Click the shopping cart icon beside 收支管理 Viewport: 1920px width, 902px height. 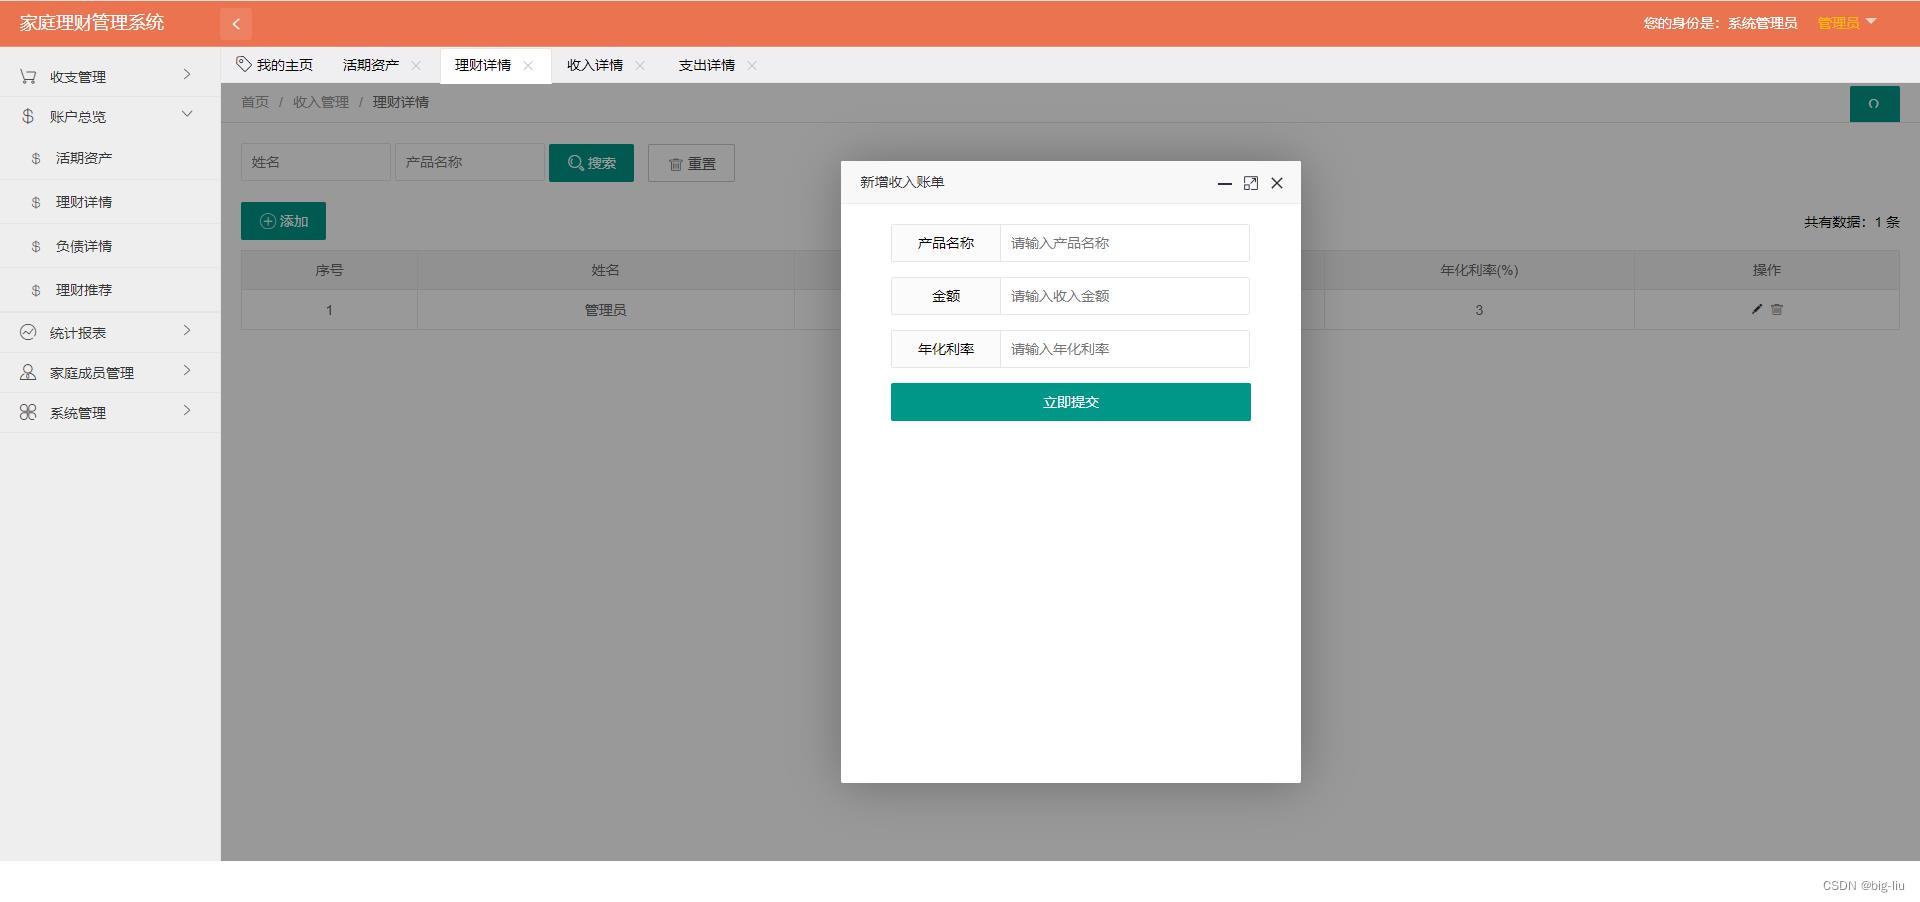click(28, 76)
